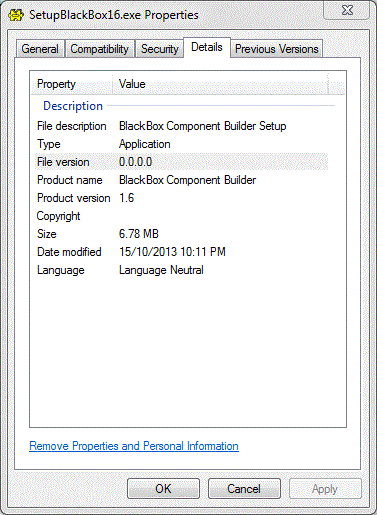This screenshot has width=377, height=515.
Task: Open the Security tab
Action: 159,49
